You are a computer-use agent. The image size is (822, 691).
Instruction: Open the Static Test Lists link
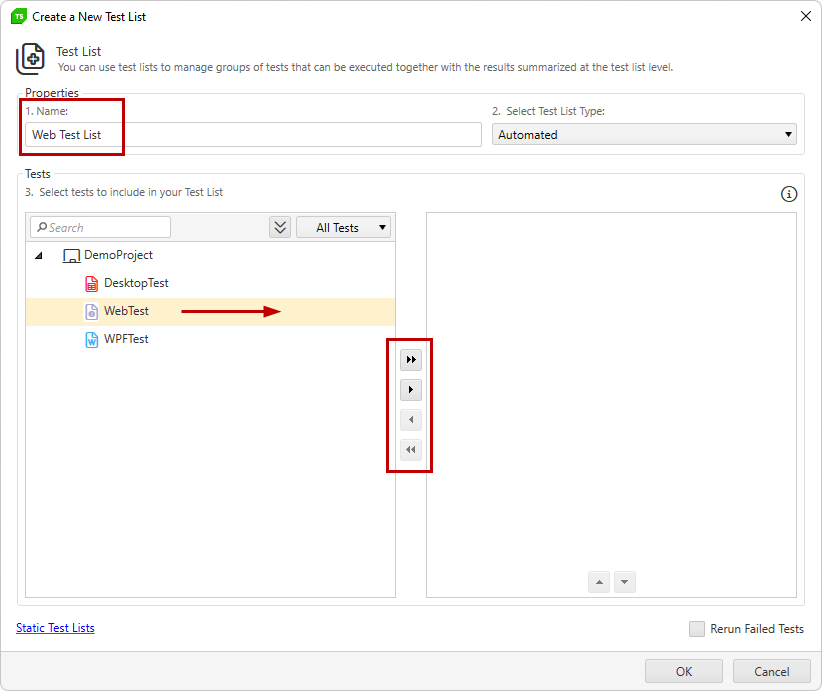[x=55, y=628]
